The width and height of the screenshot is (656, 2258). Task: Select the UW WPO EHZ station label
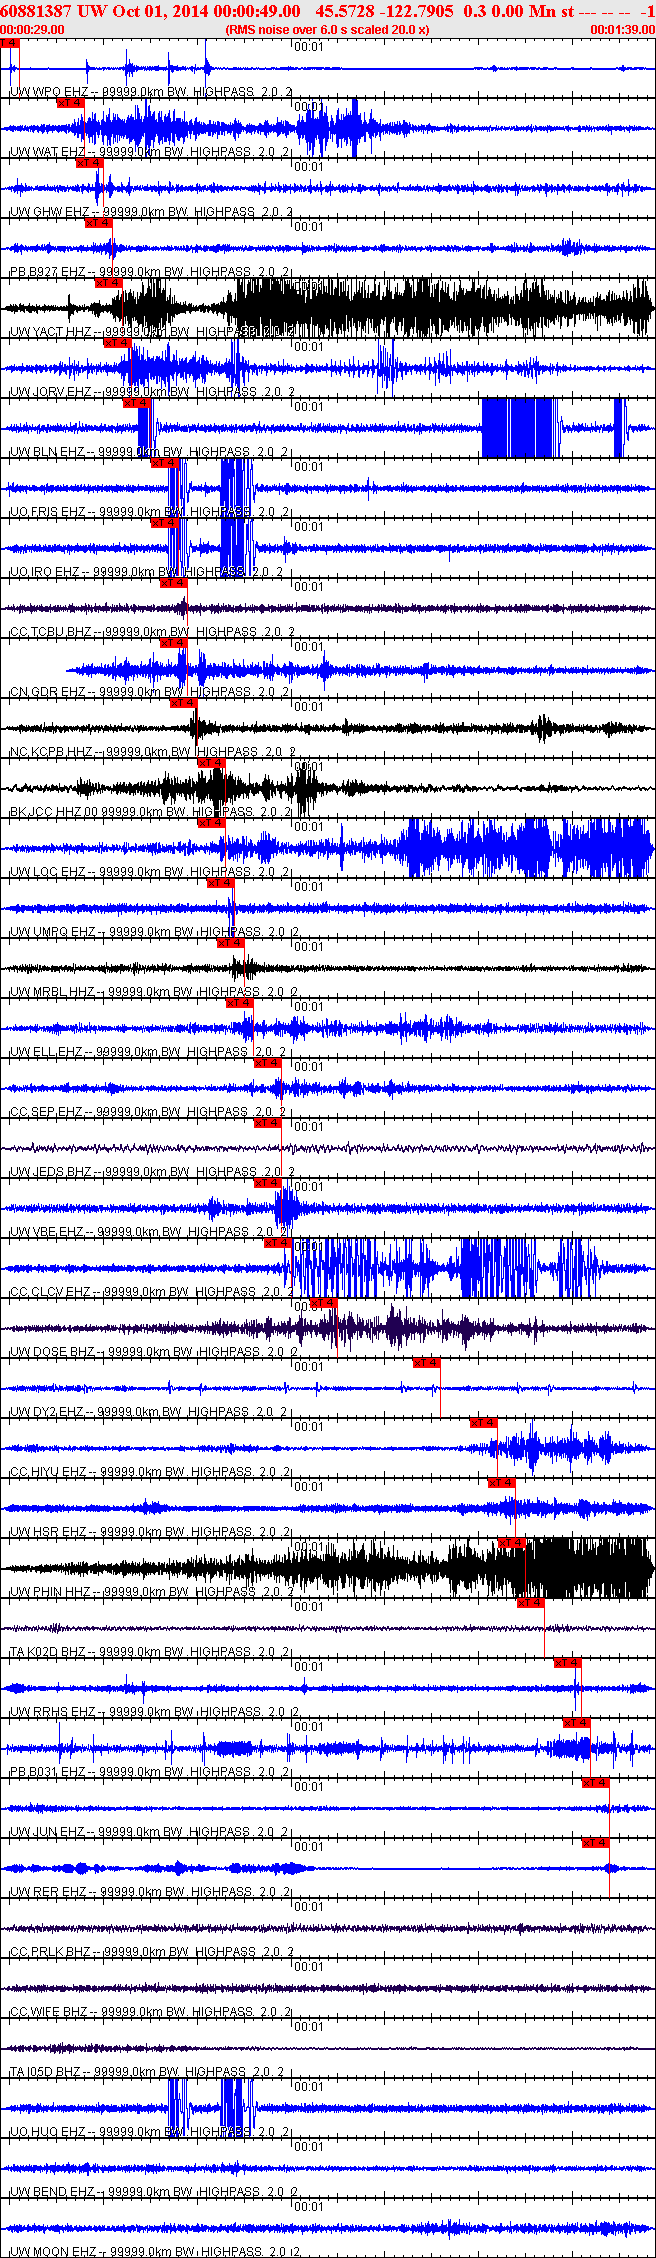pos(47,92)
